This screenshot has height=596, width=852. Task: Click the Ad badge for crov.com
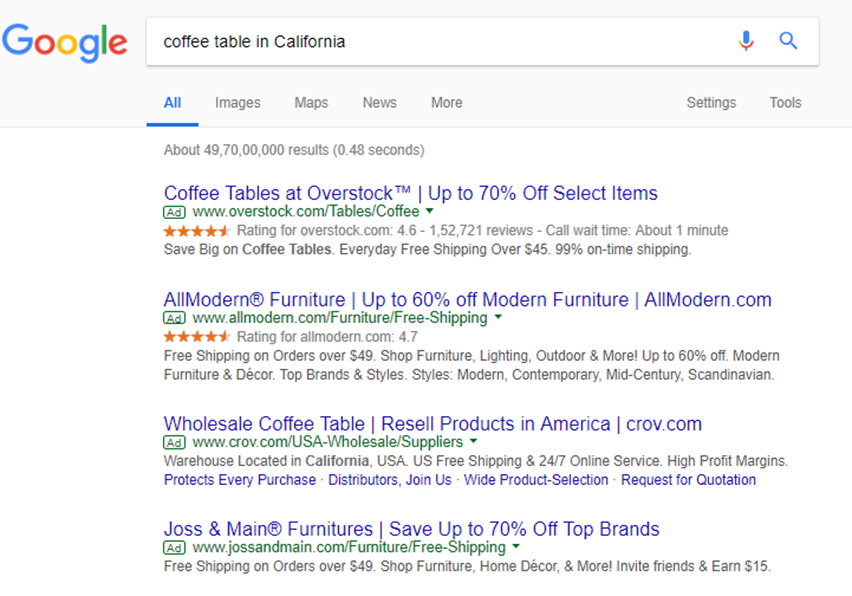174,443
